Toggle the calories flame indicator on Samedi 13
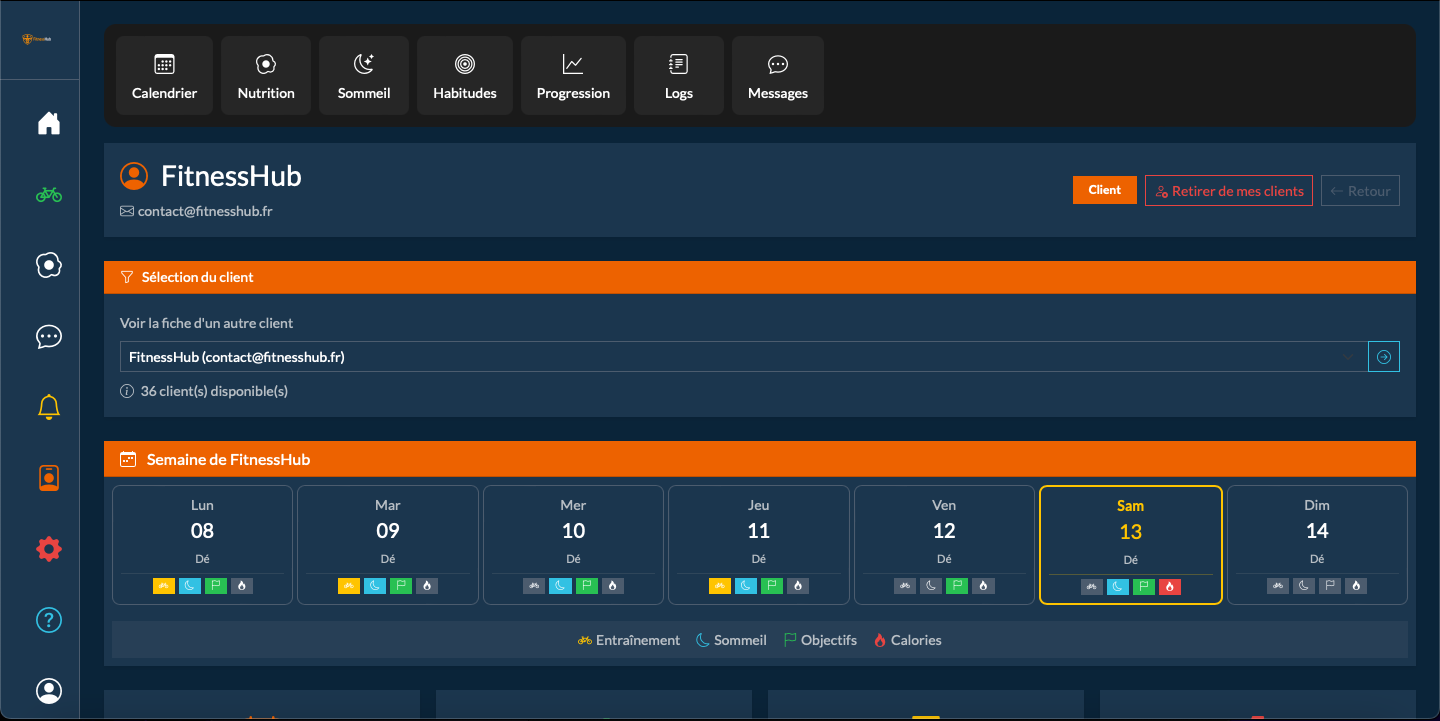The height and width of the screenshot is (721, 1440). tap(1169, 586)
